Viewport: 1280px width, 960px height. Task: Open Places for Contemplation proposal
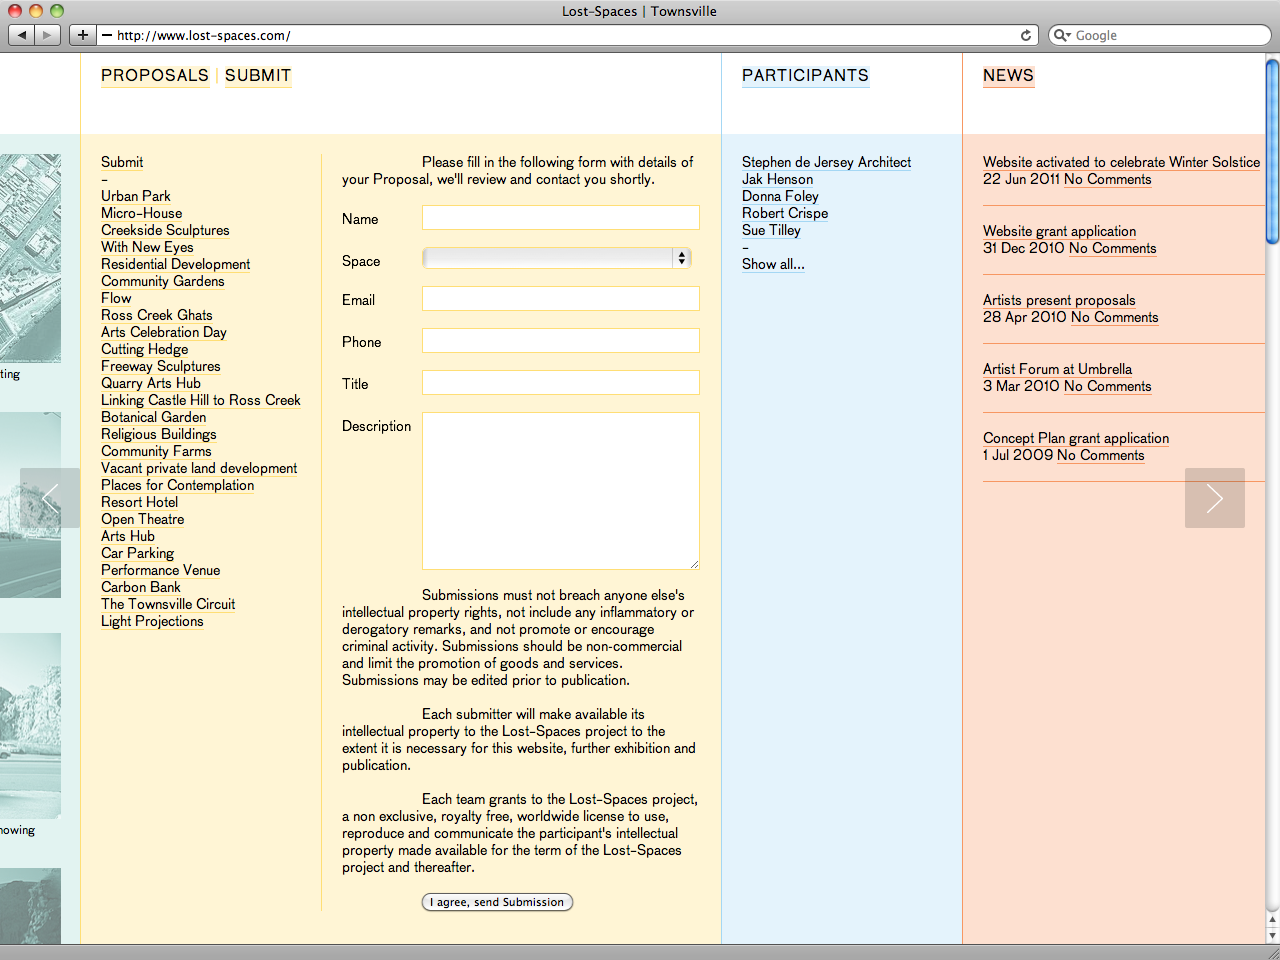pos(178,485)
